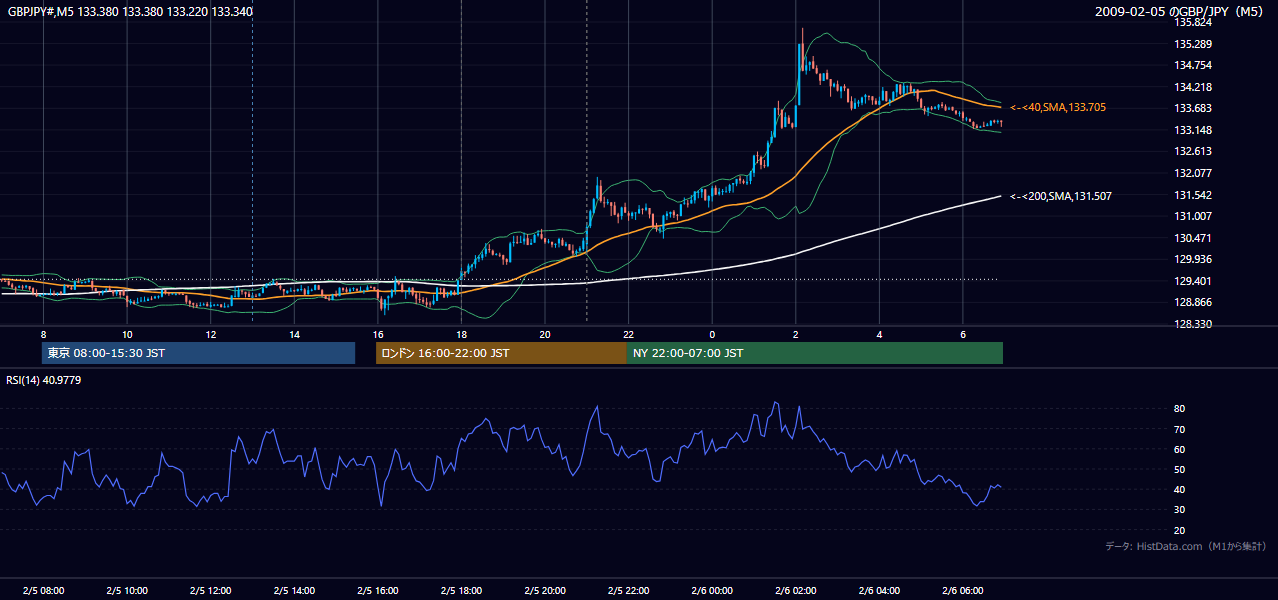This screenshot has height=600, width=1278.
Task: Click the 200 SMA label reading 131.507
Action: coord(1060,196)
